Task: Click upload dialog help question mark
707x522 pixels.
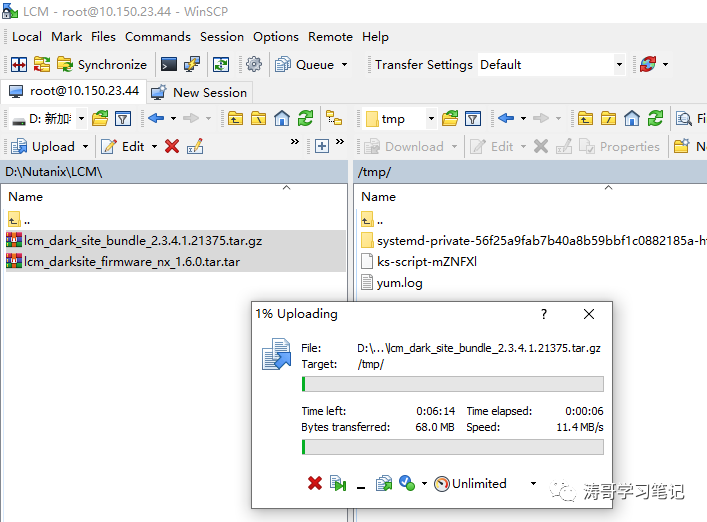Action: pyautogui.click(x=544, y=314)
